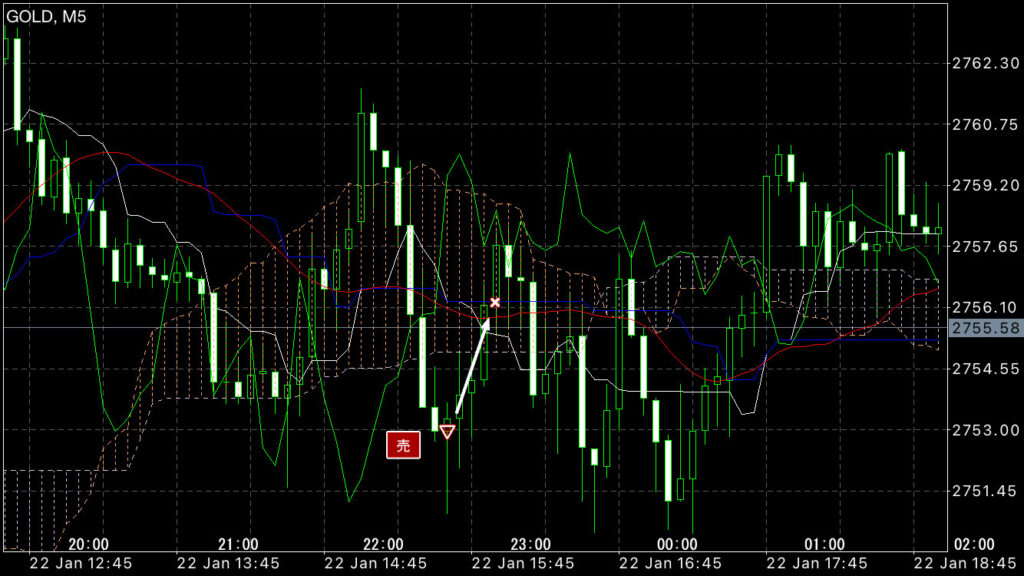Select the GOLD, M5 chart title

coord(46,16)
